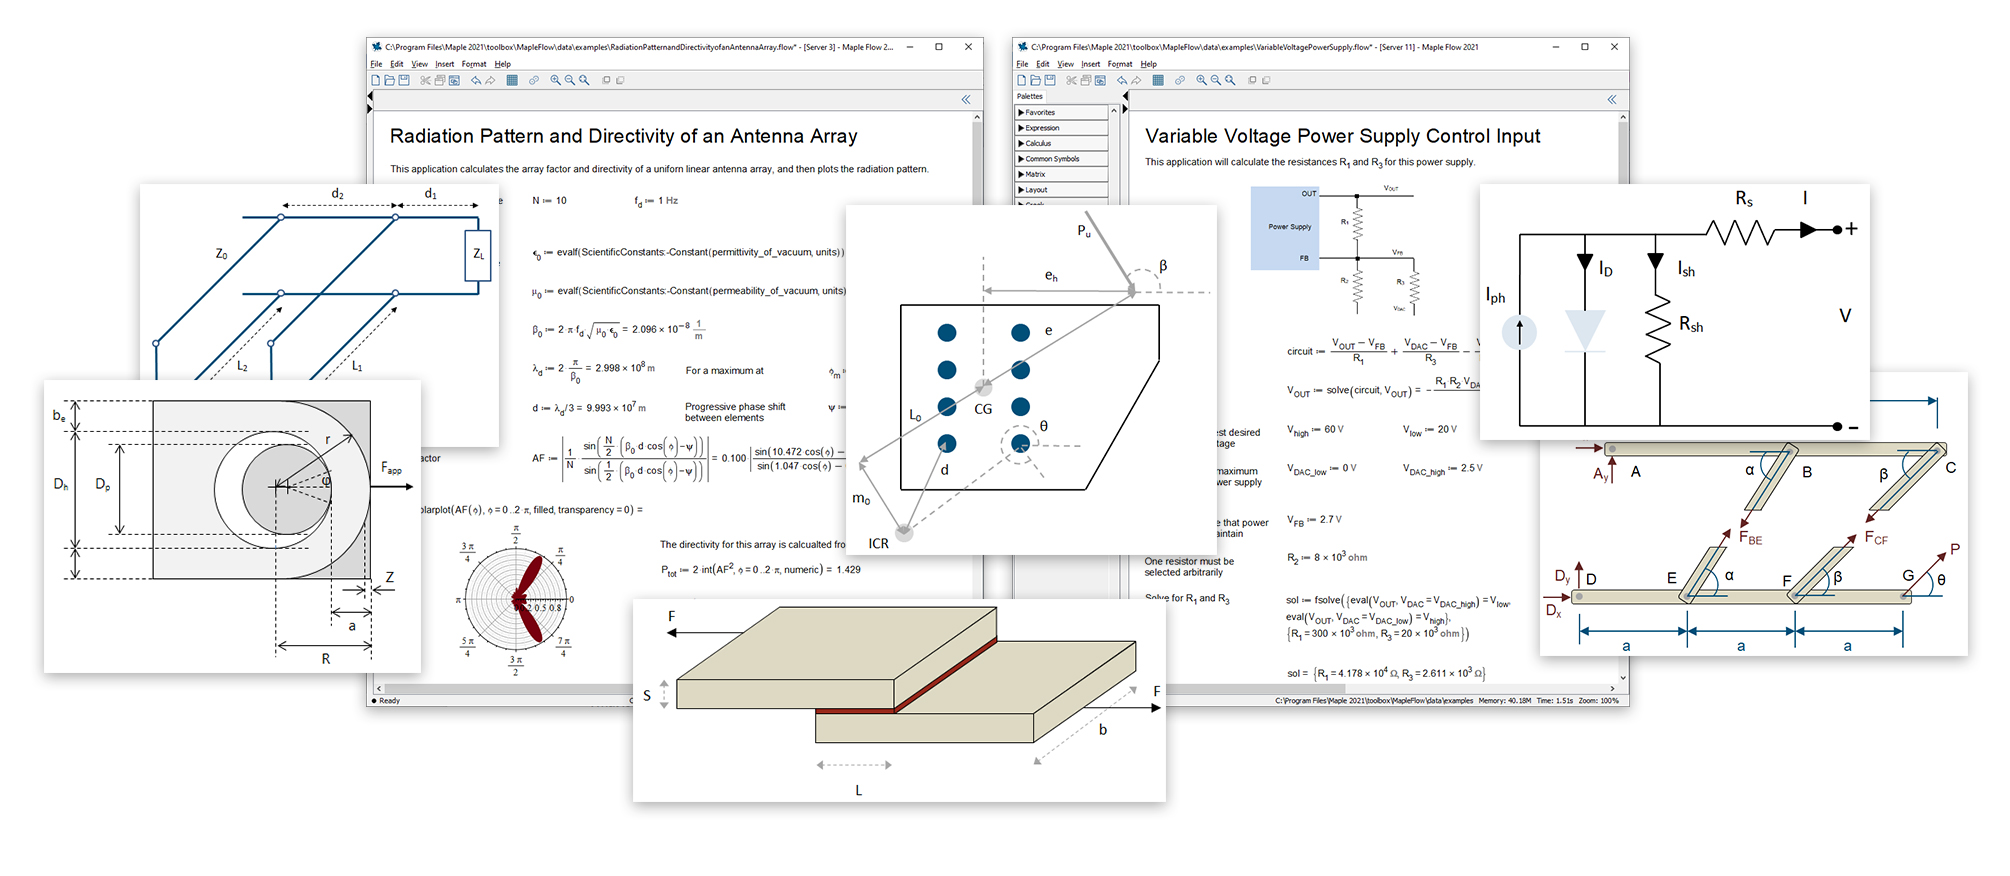
Task: Click double chevron in Power Supply window
Action: [x=1612, y=99]
